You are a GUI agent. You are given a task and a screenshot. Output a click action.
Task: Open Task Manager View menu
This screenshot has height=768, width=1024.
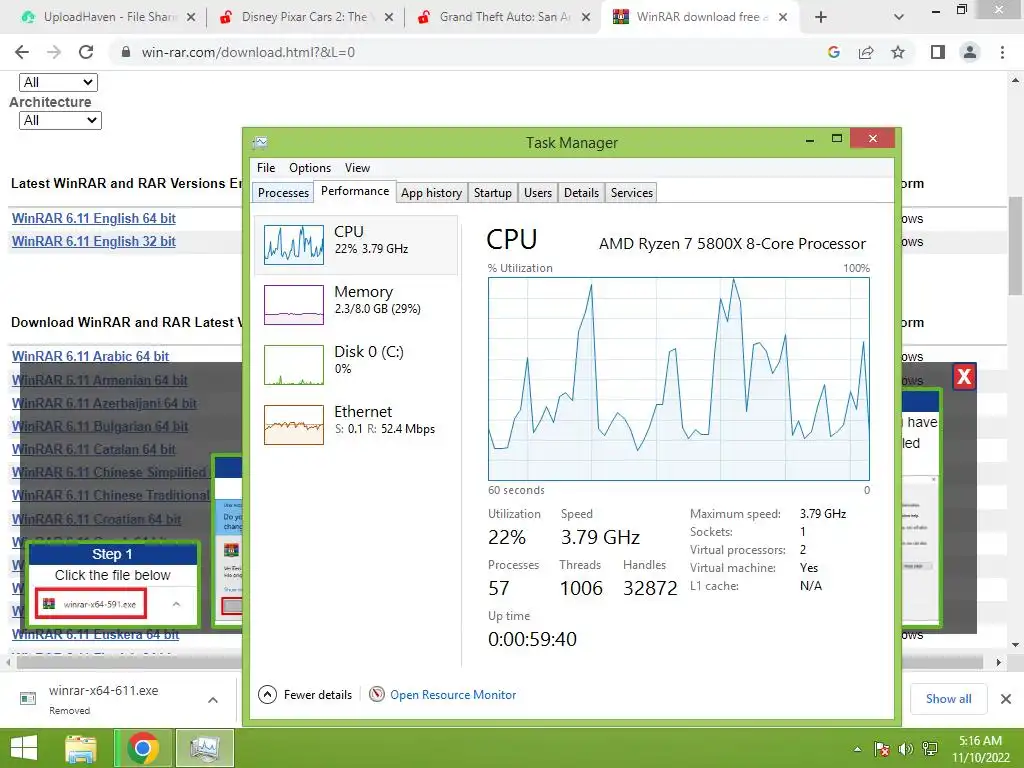pyautogui.click(x=357, y=168)
